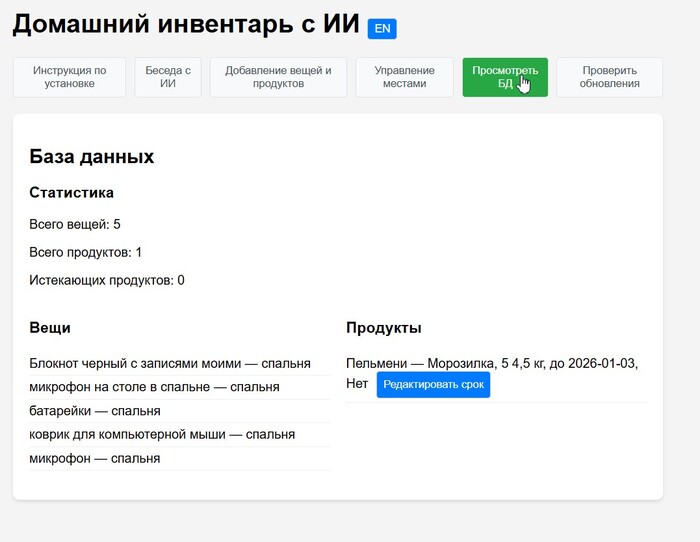Click the Пельмени product entry
The image size is (700, 542).
pos(491,363)
